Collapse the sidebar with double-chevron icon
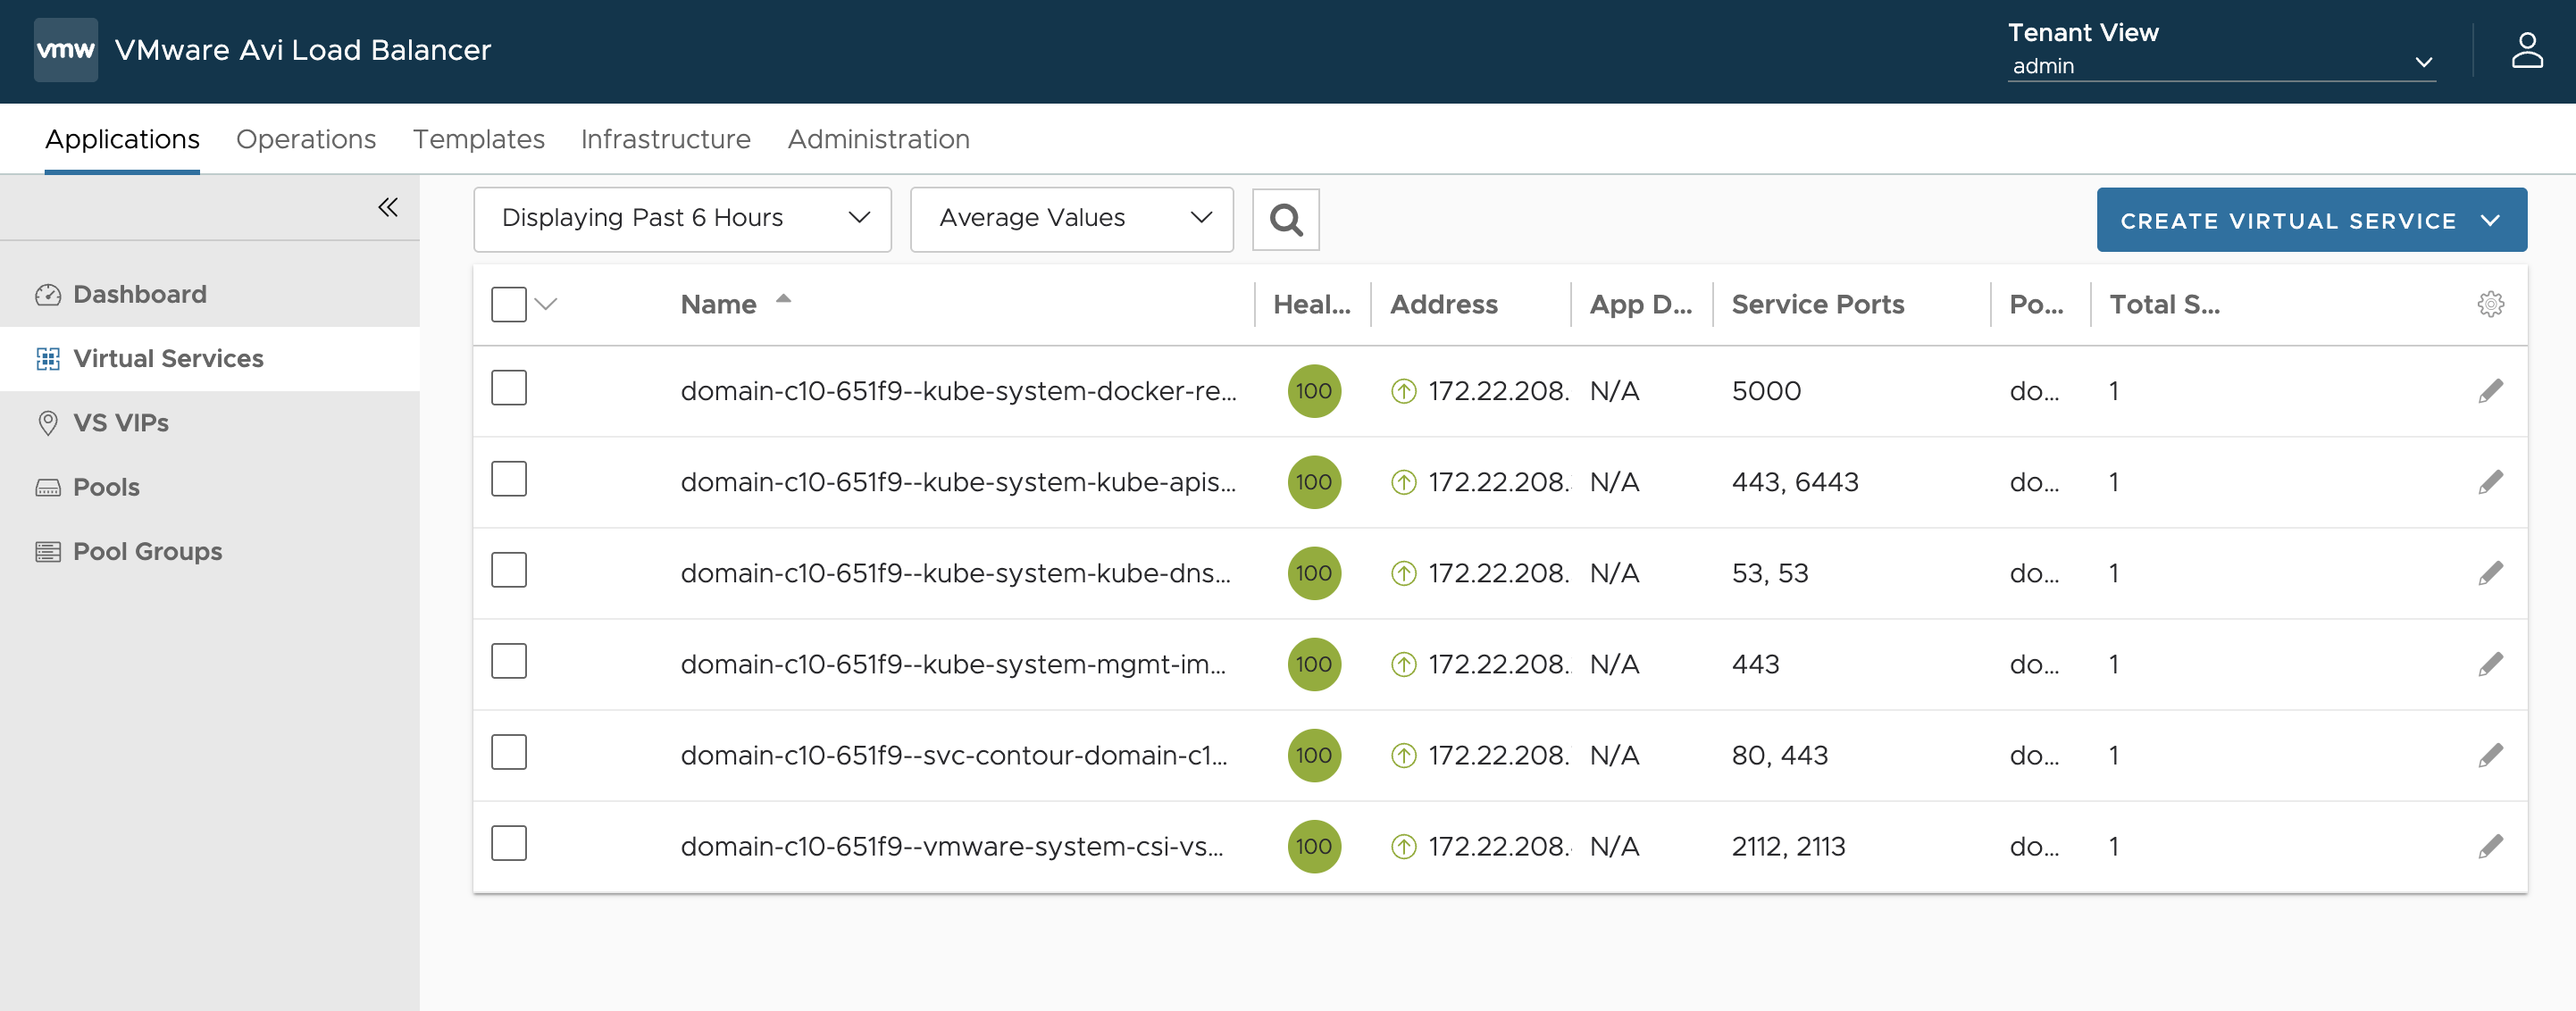 (388, 207)
